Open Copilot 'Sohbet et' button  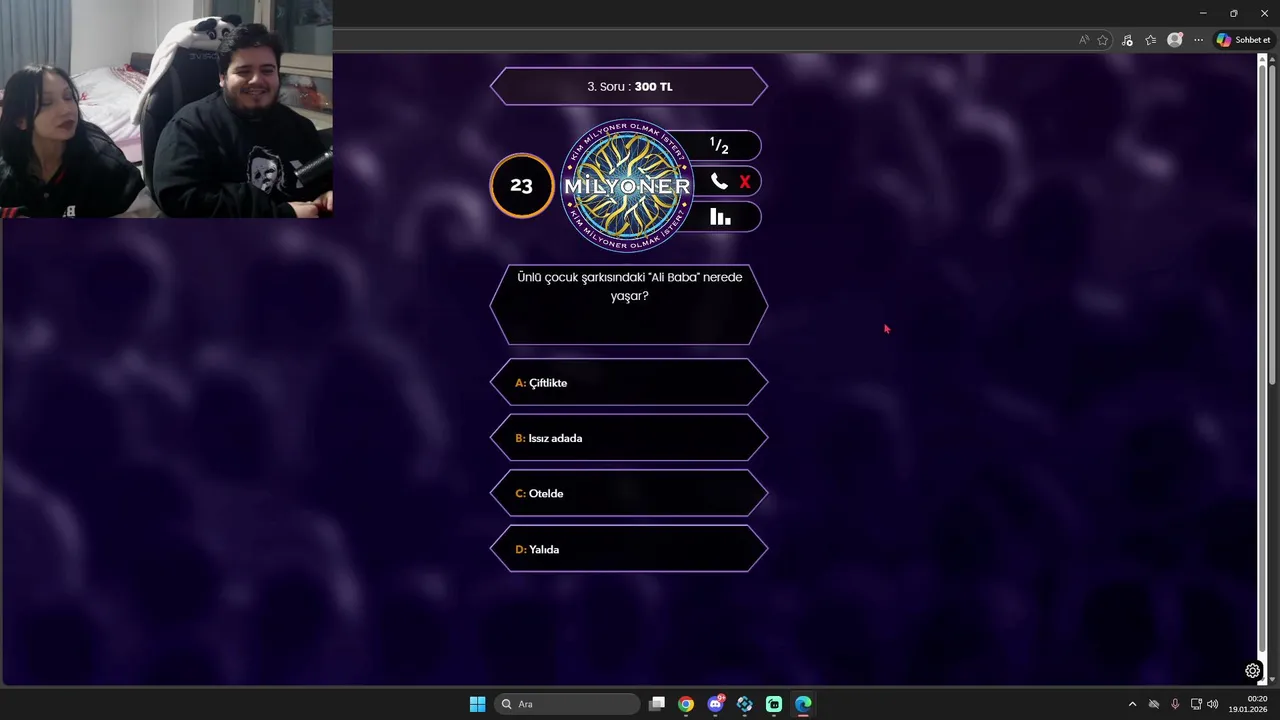pos(1243,40)
